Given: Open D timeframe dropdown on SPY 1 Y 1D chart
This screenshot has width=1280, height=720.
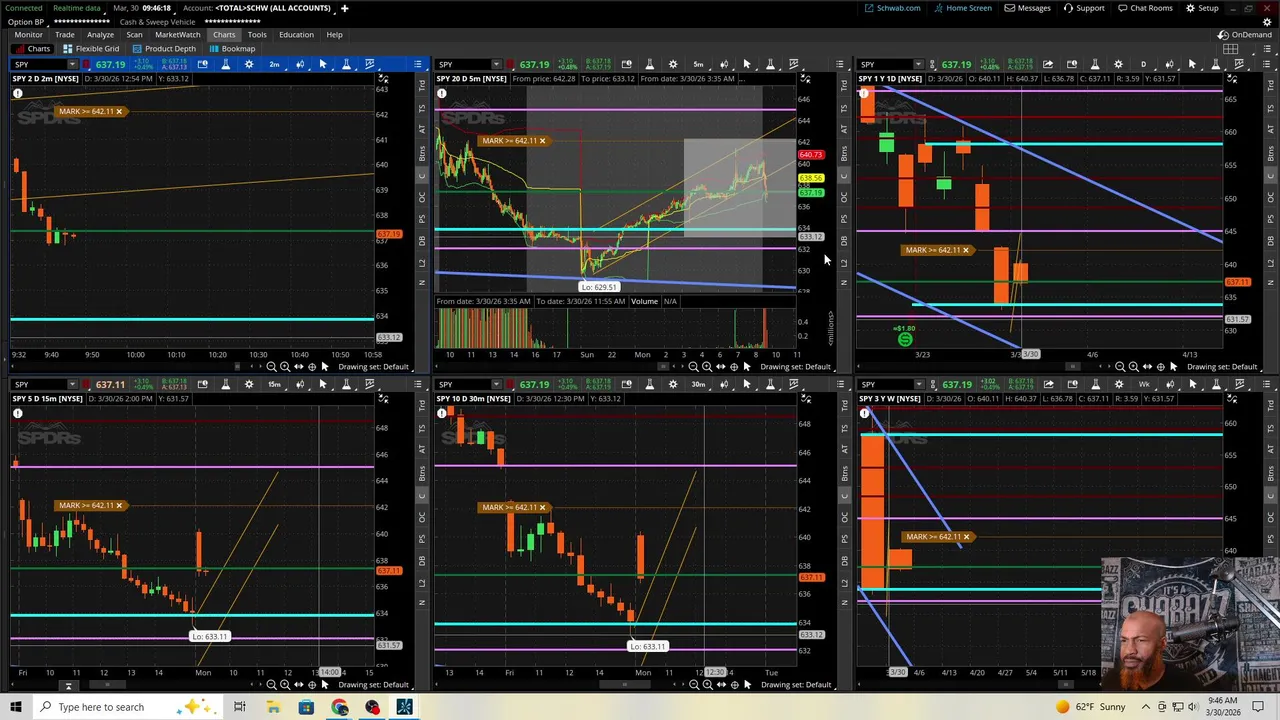Looking at the screenshot, I should [1143, 64].
